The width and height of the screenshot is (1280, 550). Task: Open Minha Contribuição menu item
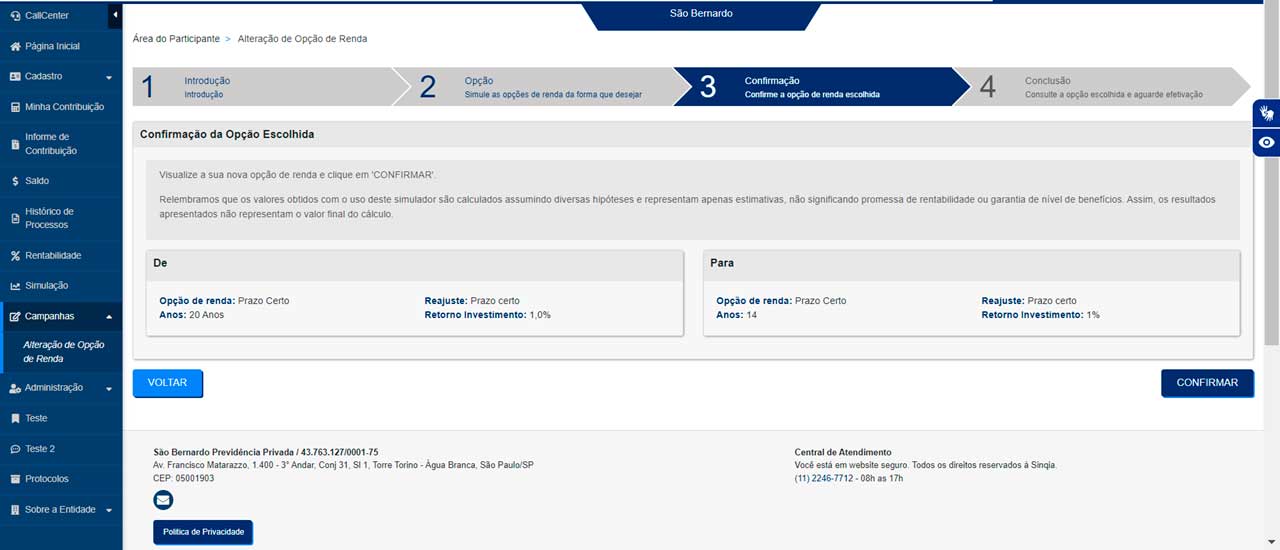pos(61,107)
